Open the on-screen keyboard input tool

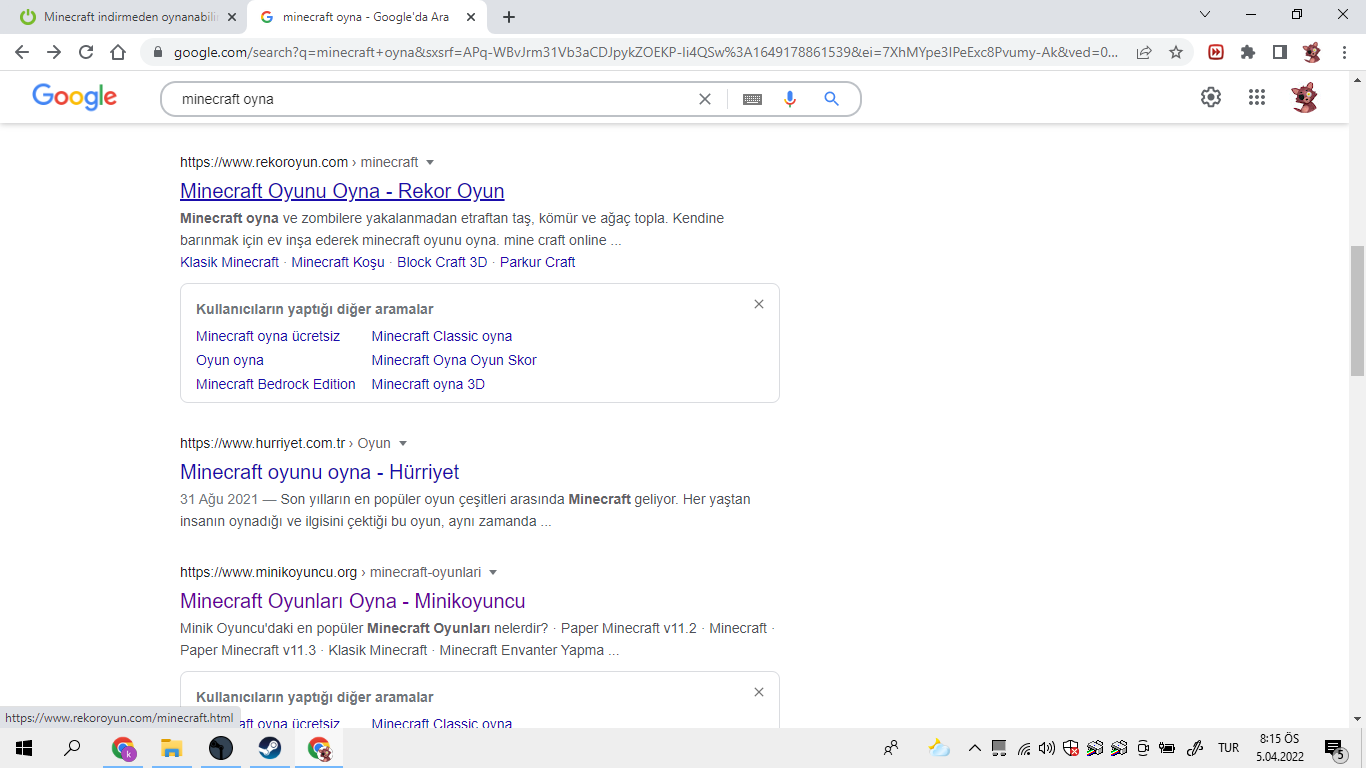pos(752,99)
